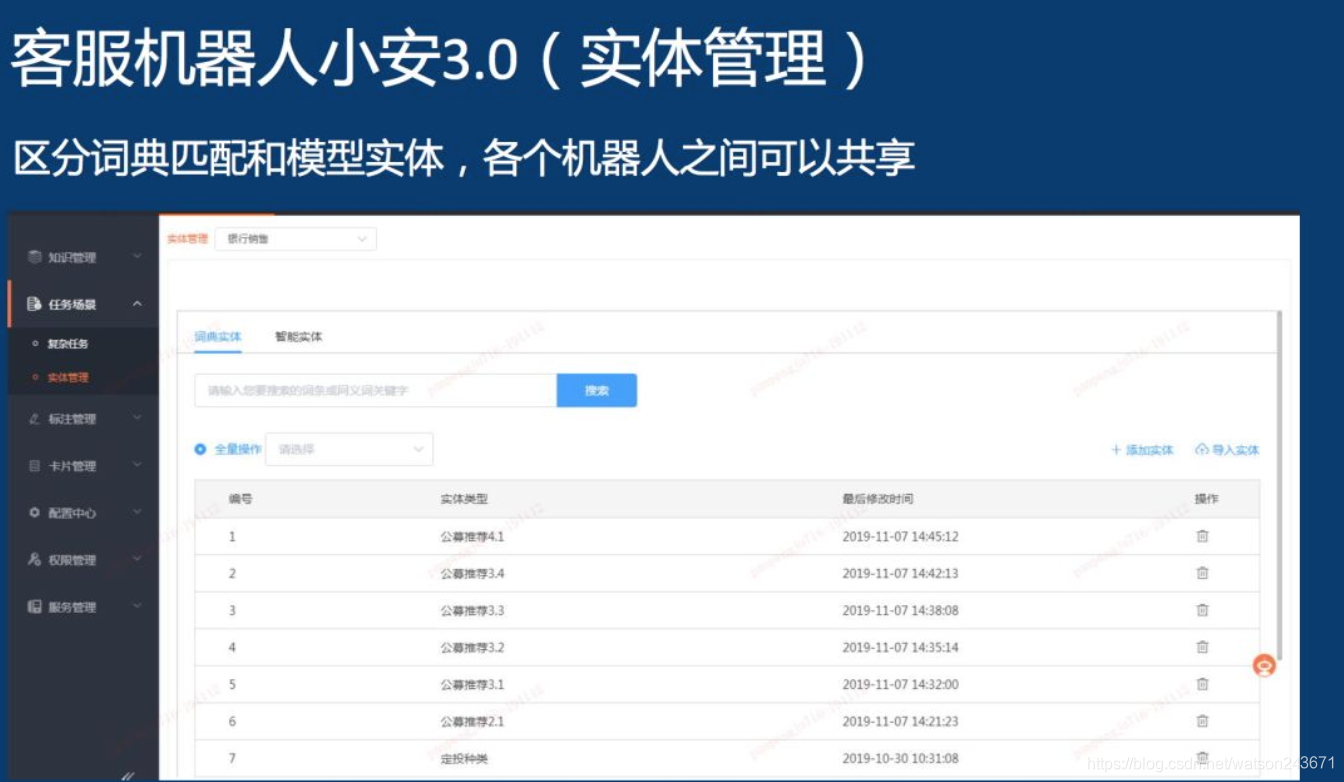The image size is (1344, 782).
Task: Collapse the 任务场景 menu chevron
Action: (x=137, y=304)
